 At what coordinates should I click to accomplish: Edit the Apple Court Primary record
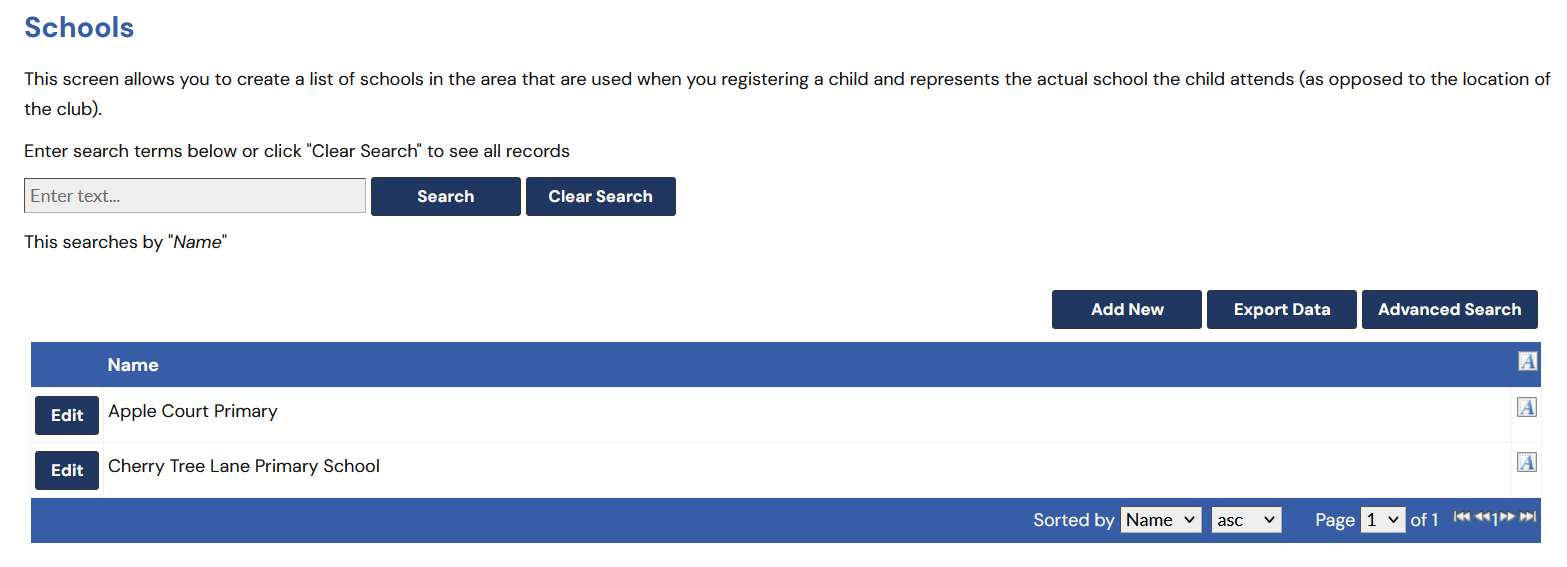coord(67,416)
